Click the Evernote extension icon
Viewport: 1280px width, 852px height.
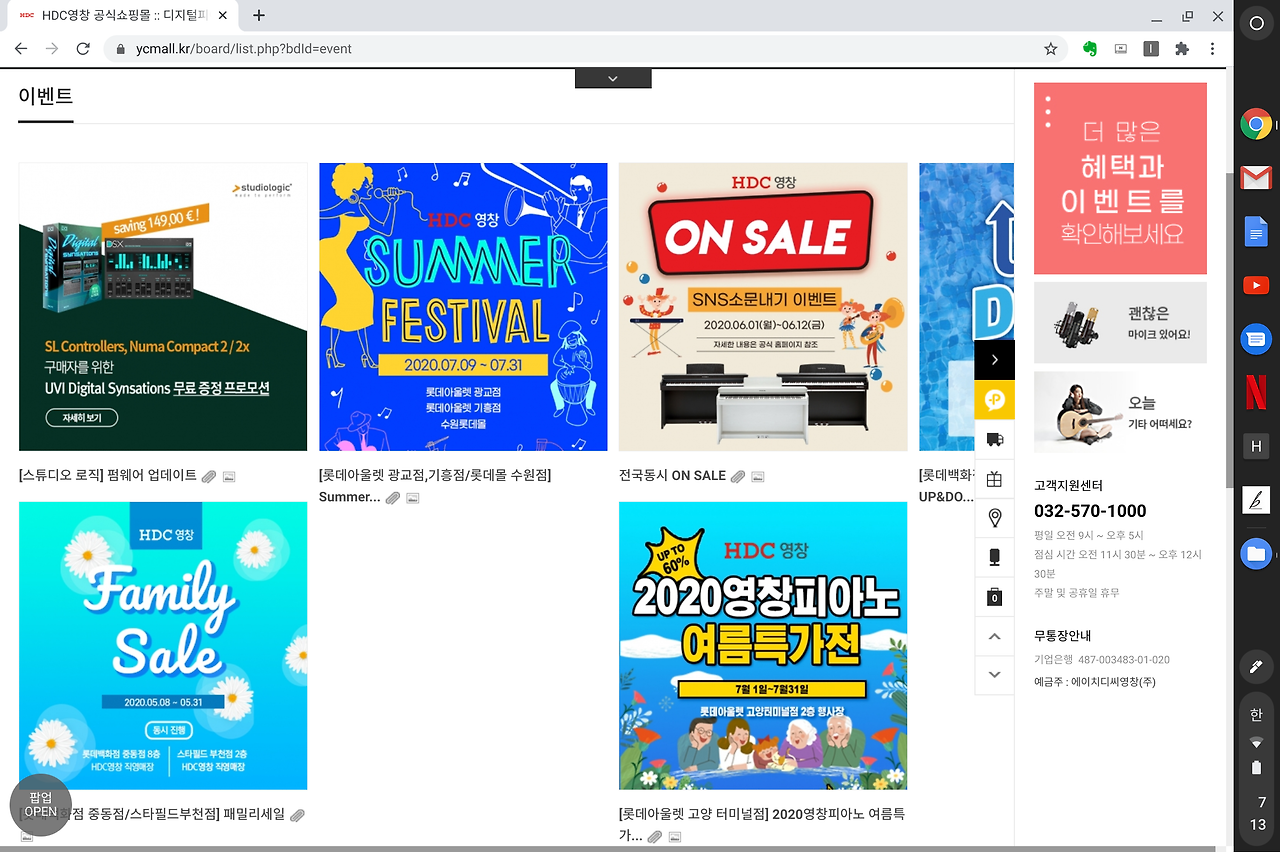coord(1090,48)
